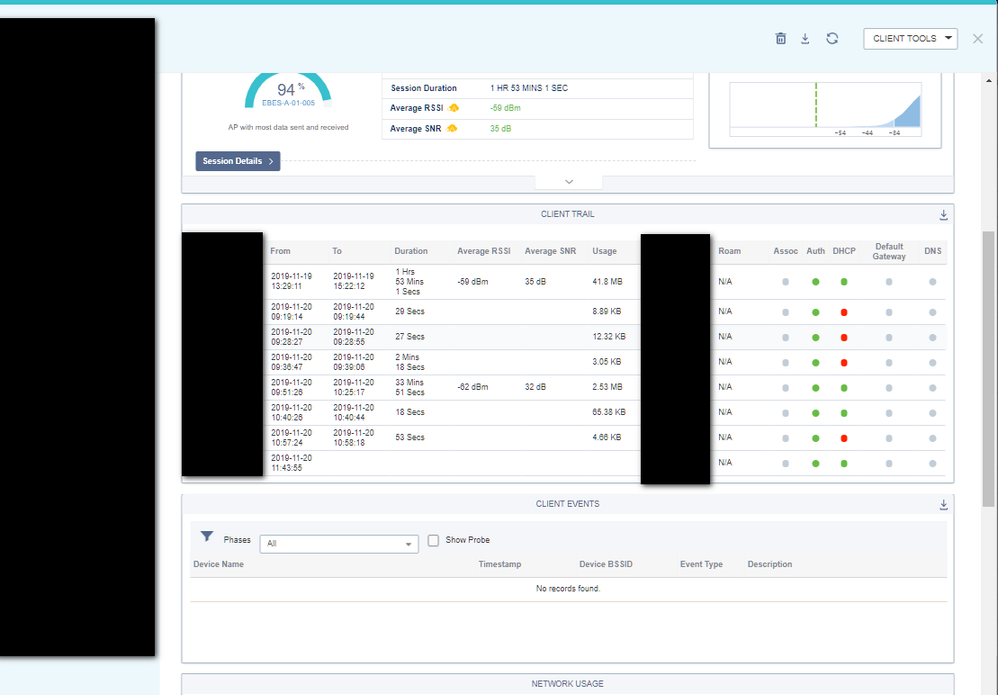This screenshot has width=998, height=695.
Task: Select the '-62 dBm' average RSSI cell
Action: click(473, 387)
